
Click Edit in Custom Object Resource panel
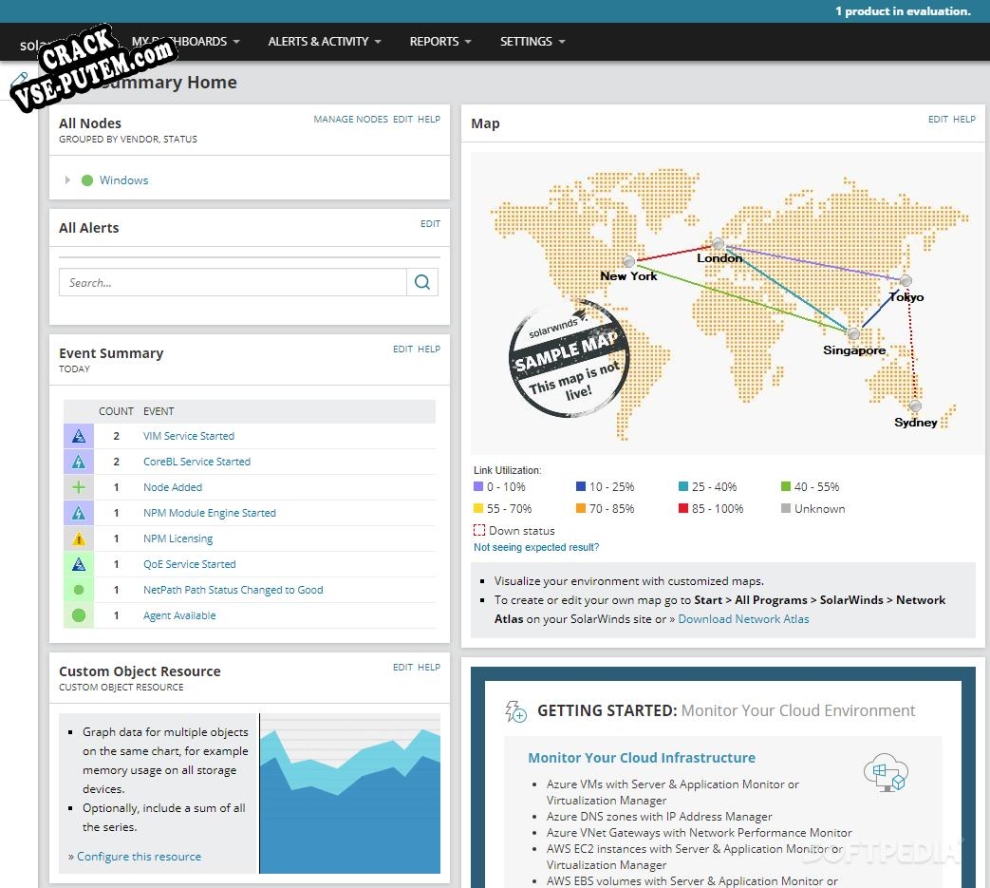403,667
